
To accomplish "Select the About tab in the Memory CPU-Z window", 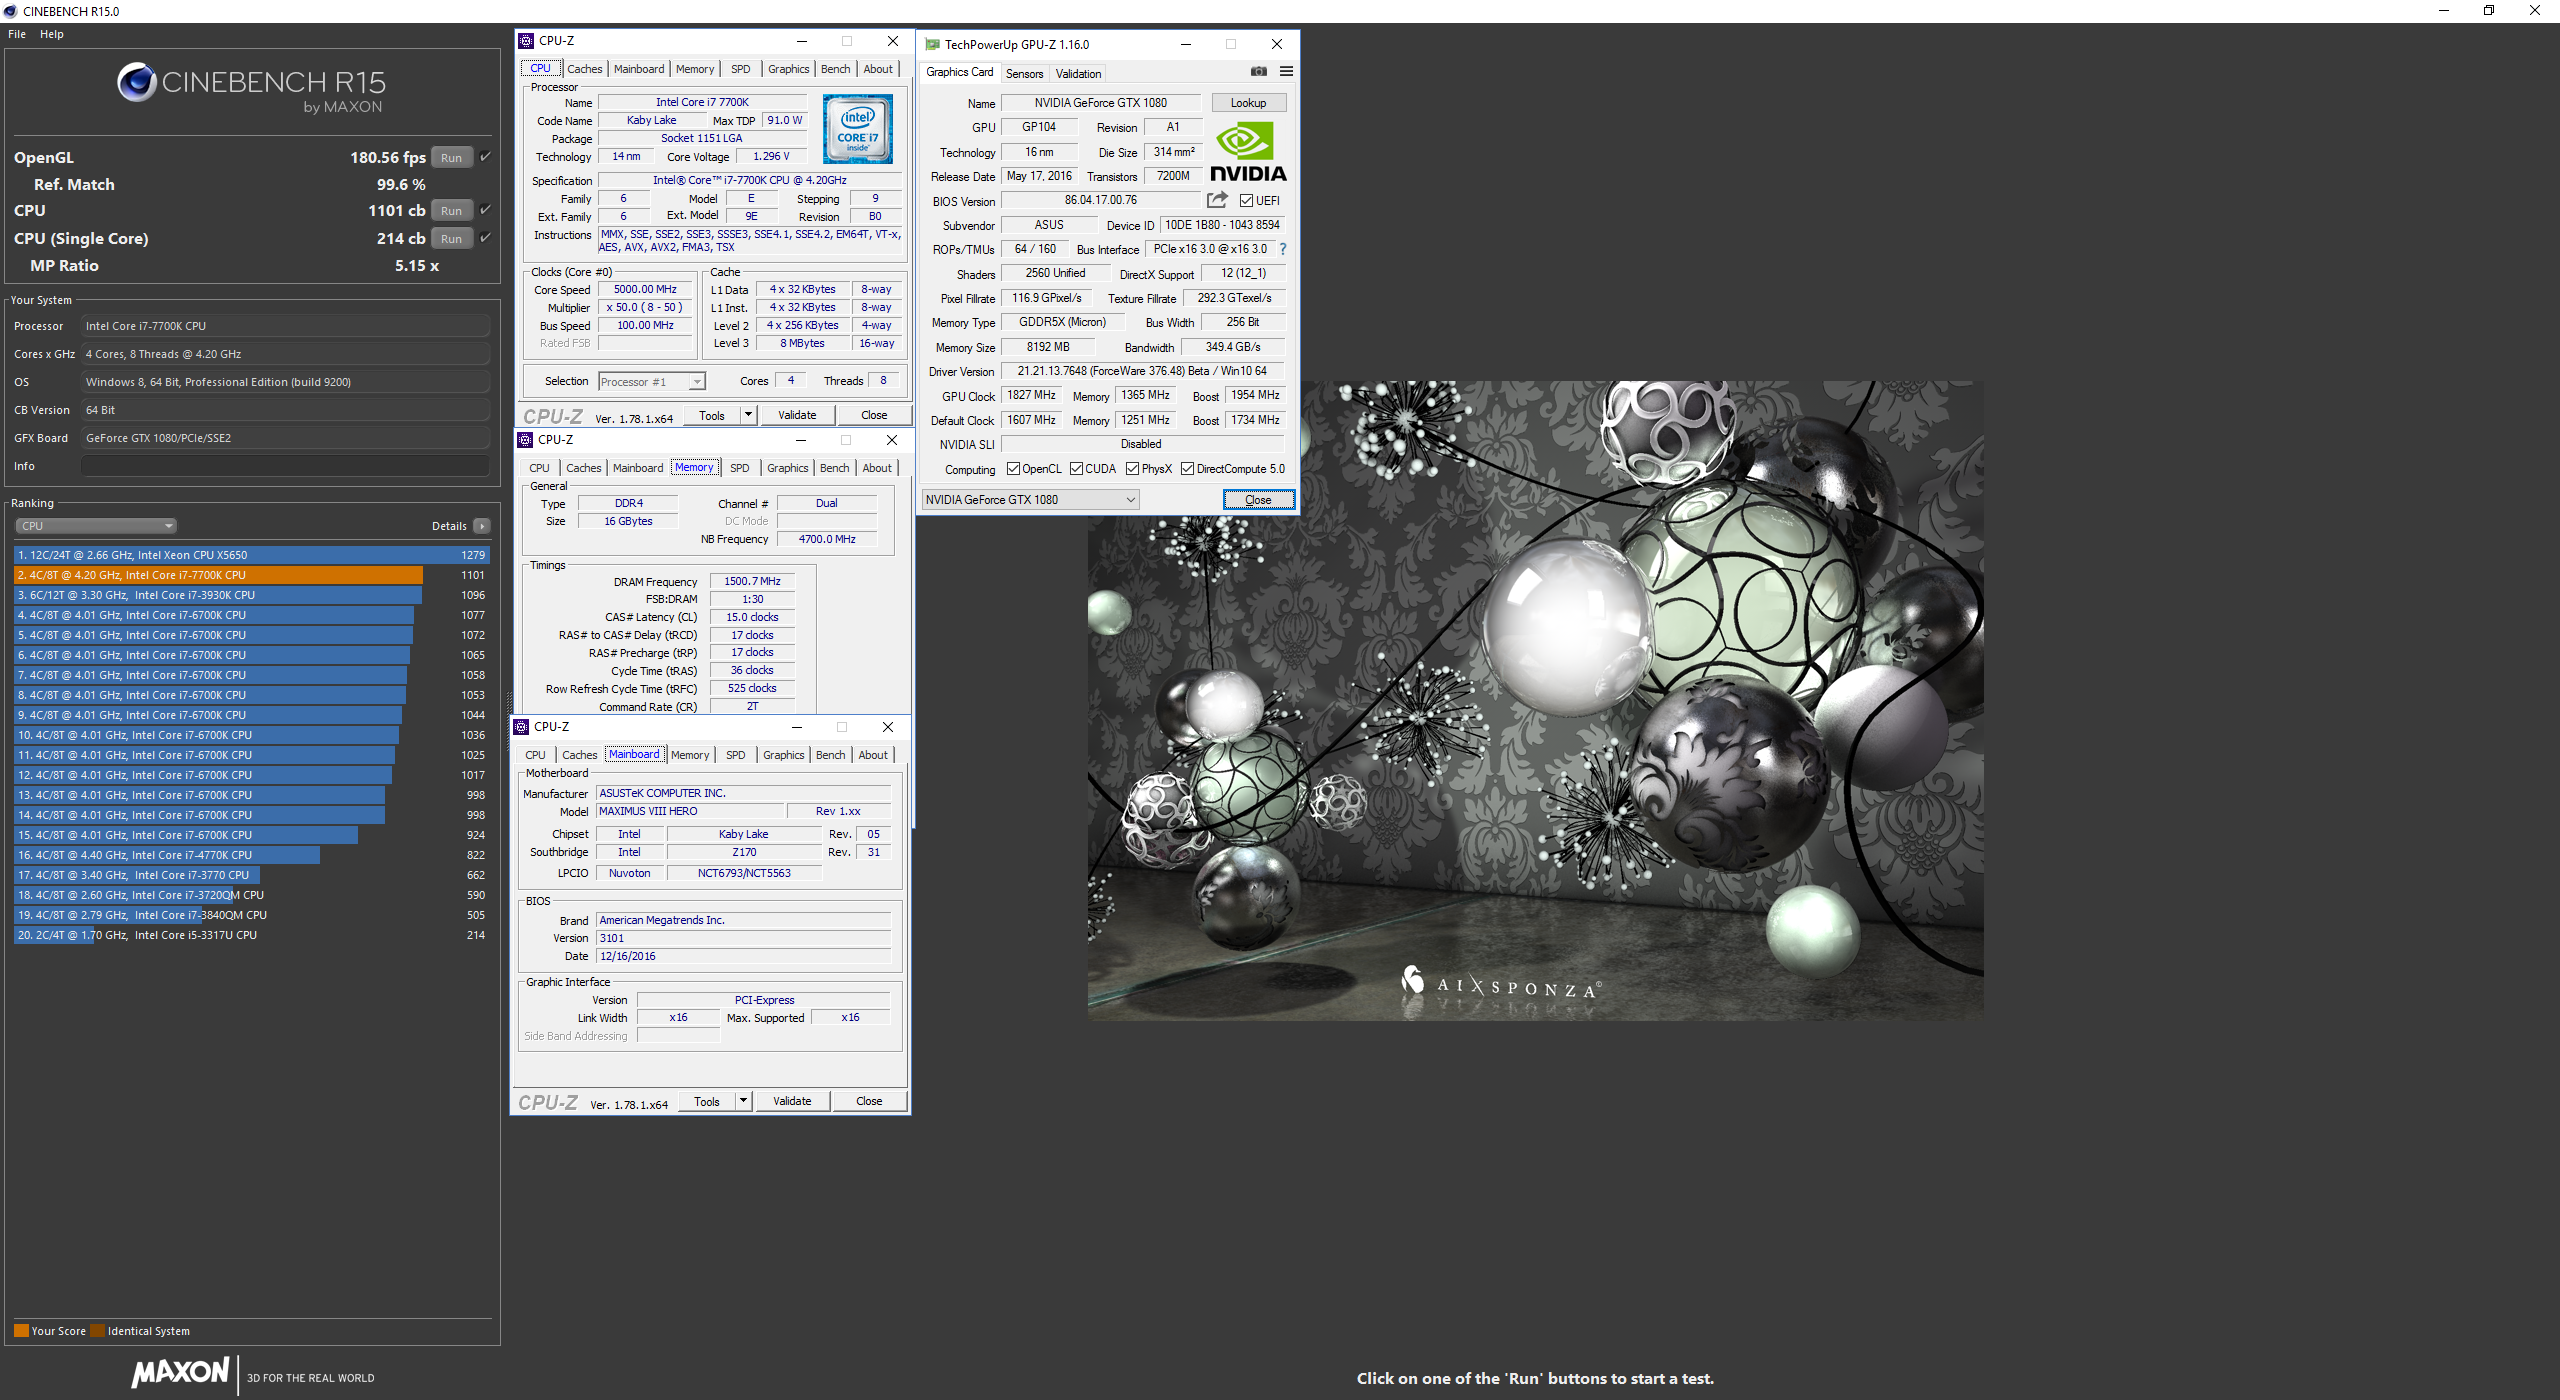I will point(877,468).
